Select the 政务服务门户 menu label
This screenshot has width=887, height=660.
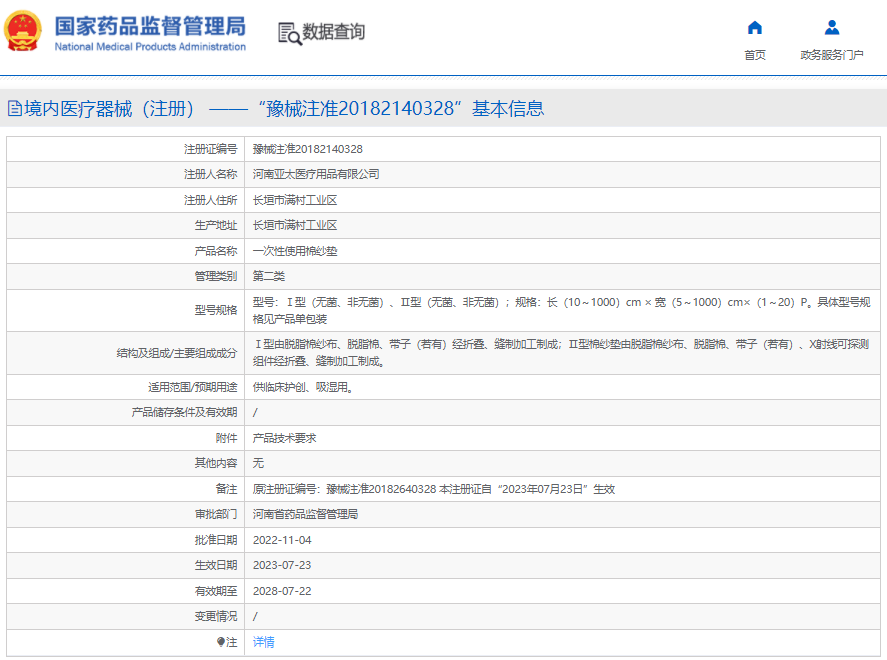[x=832, y=55]
